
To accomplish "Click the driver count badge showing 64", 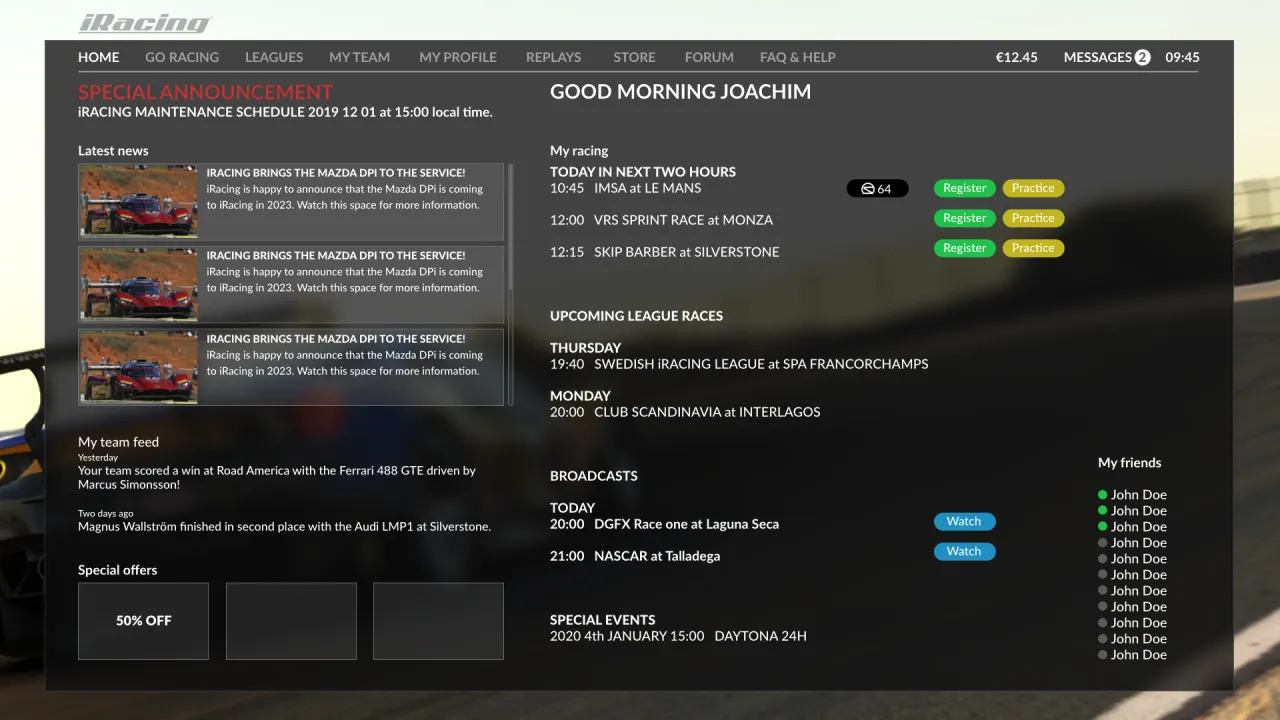I will tap(877, 188).
